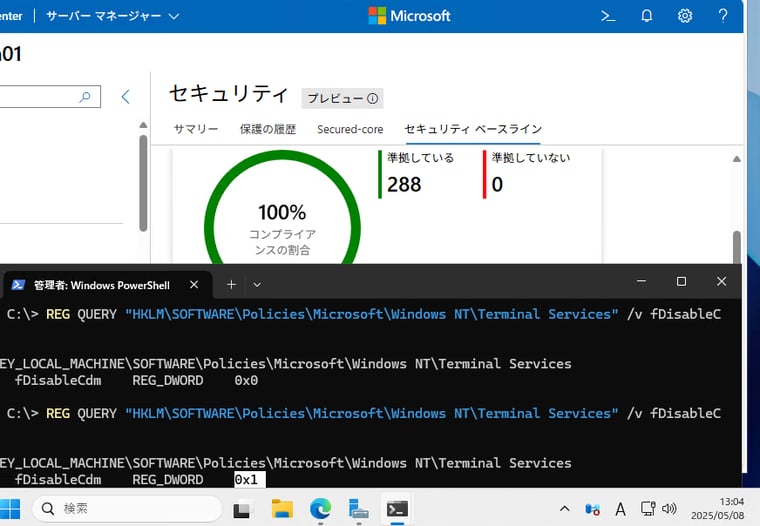The height and width of the screenshot is (526, 760).
Task: Open Terminal icon on taskbar
Action: pyautogui.click(x=397, y=509)
